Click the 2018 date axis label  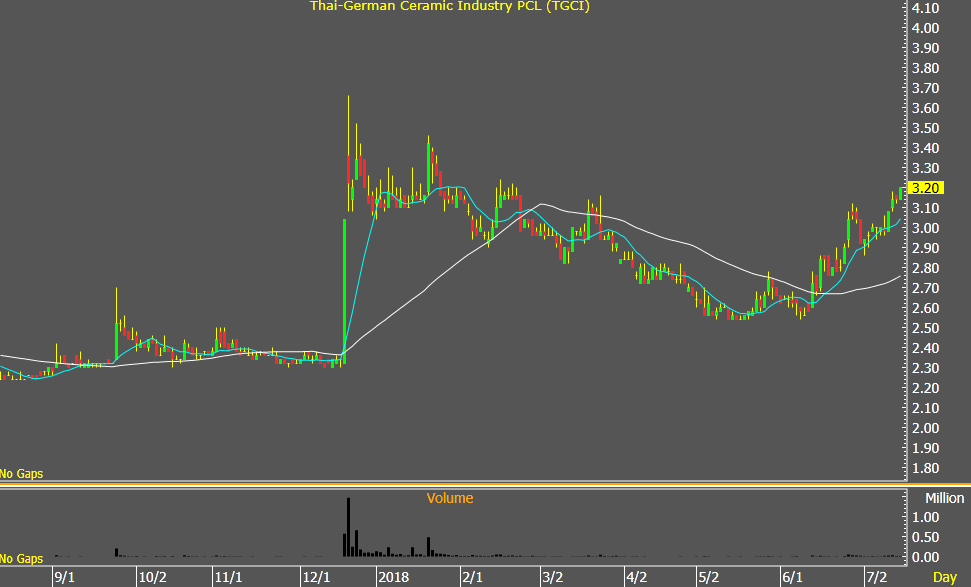click(x=394, y=577)
